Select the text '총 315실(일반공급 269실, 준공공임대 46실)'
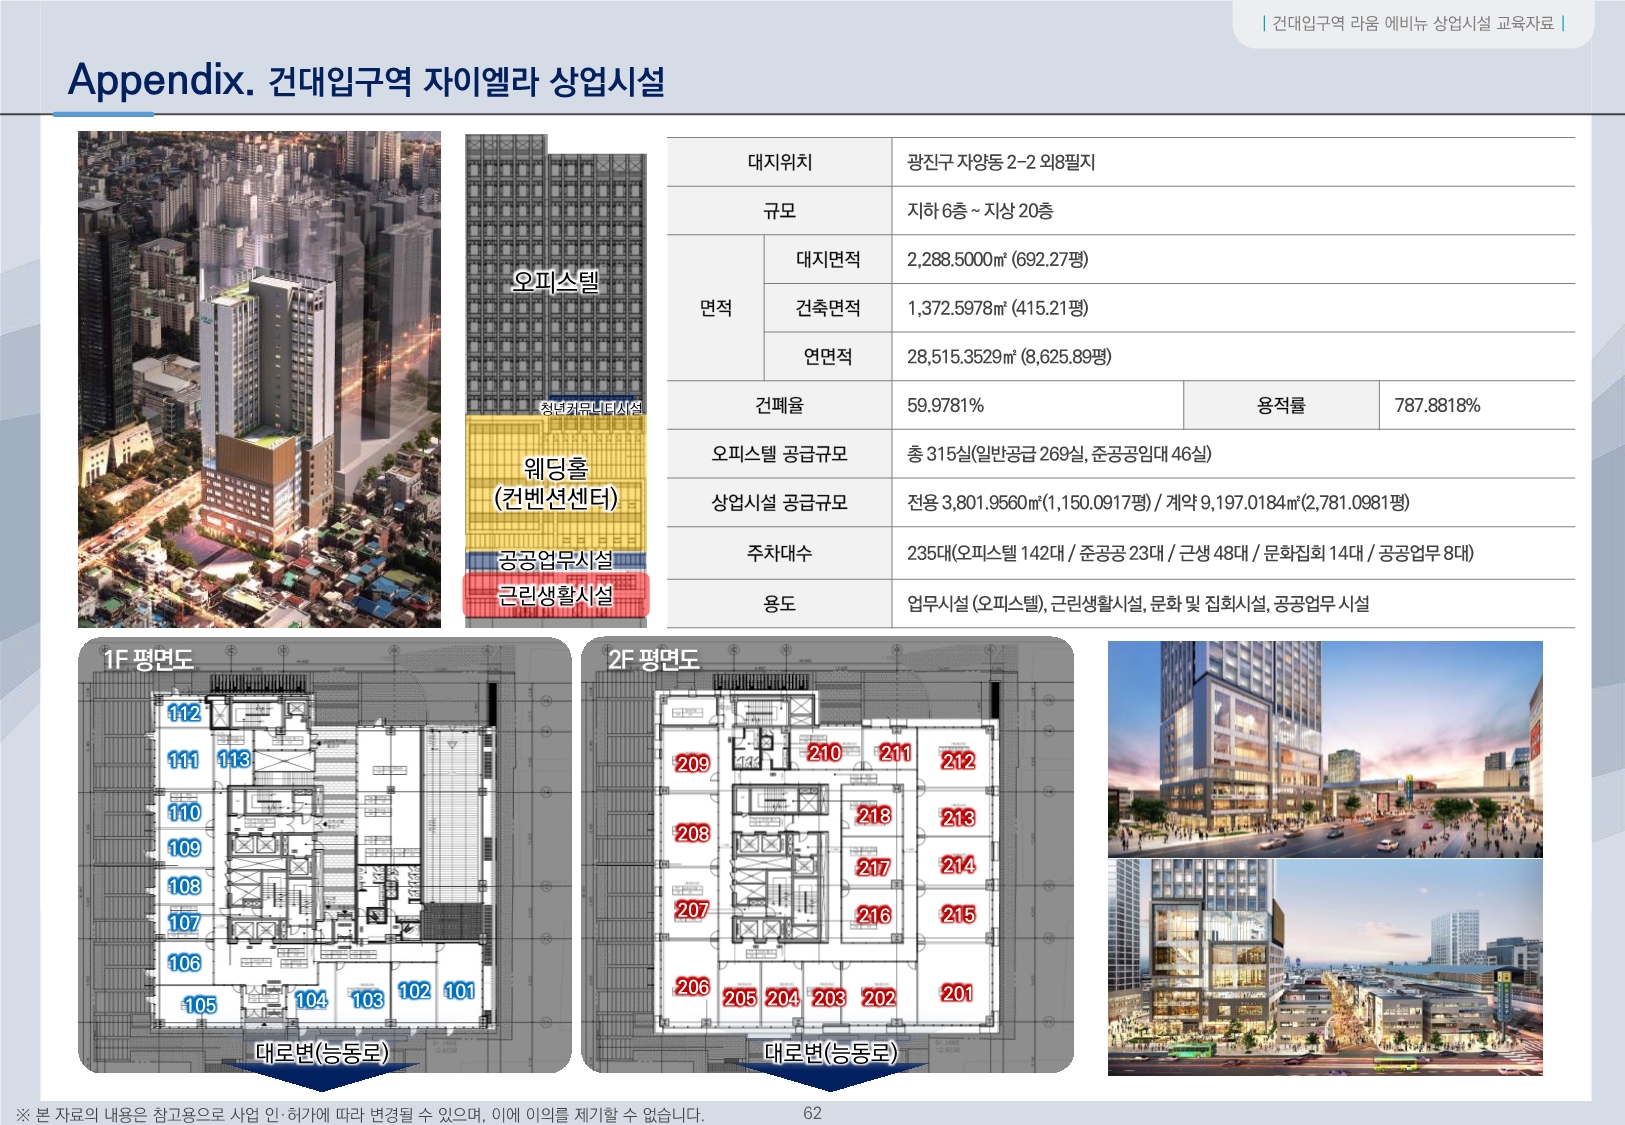The image size is (1625, 1125). tap(1059, 454)
